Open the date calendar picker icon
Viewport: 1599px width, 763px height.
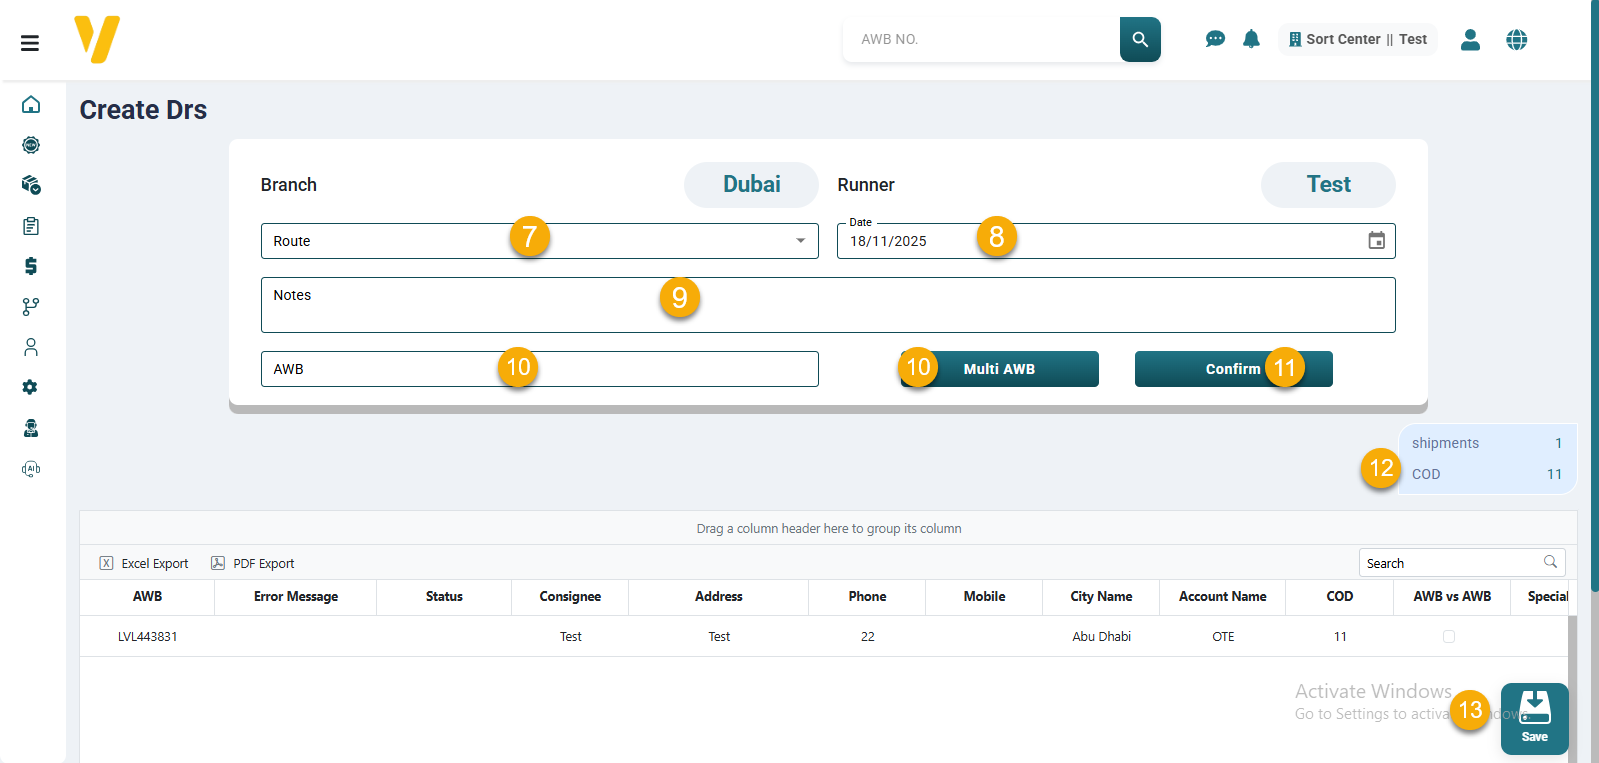1376,241
